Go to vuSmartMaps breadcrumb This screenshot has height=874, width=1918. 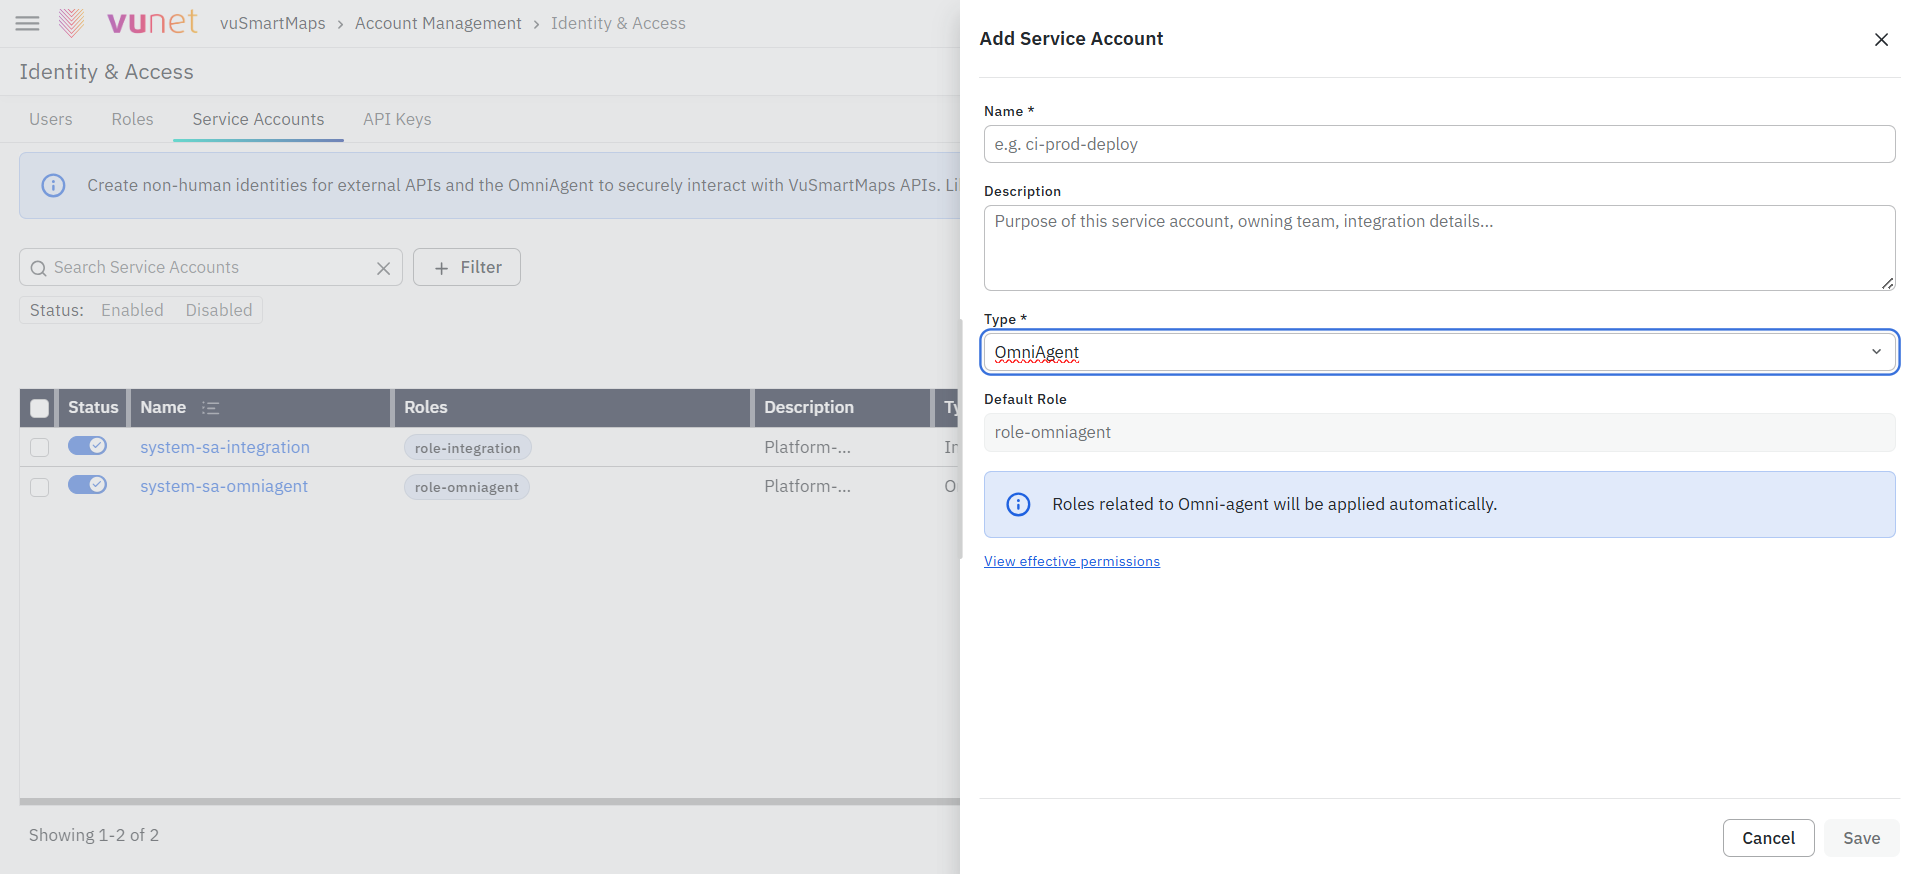tap(272, 23)
